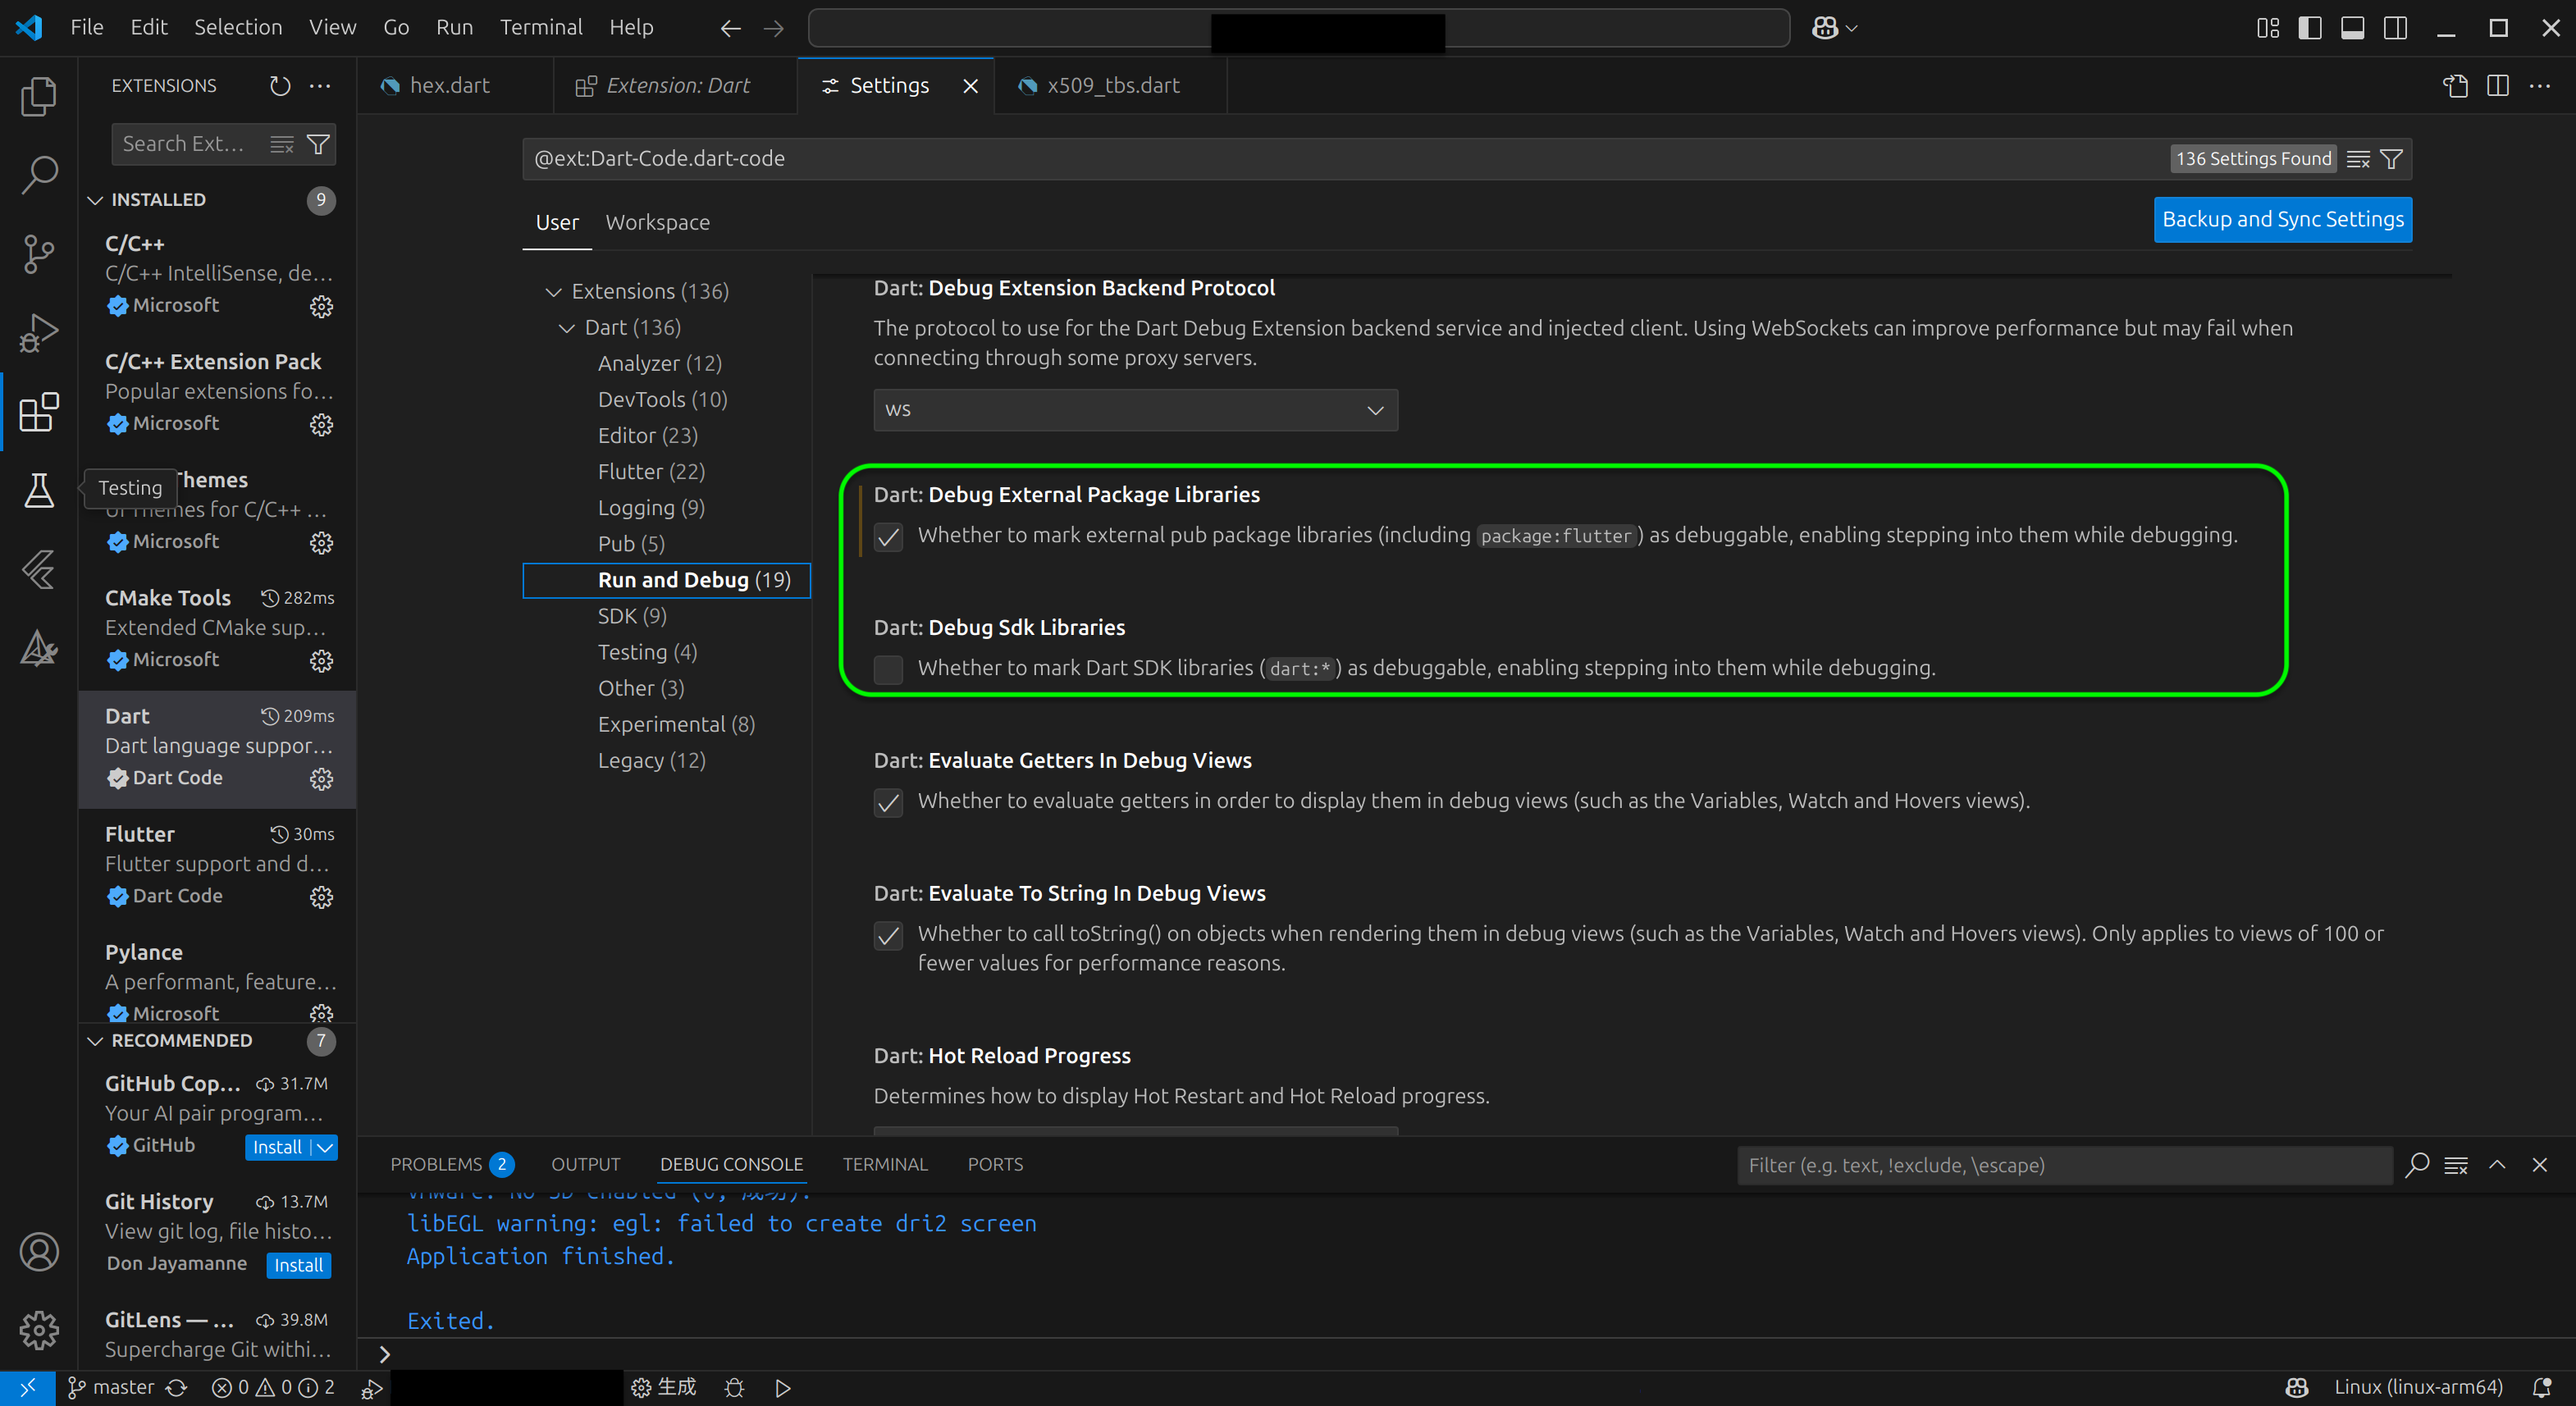Open the Flutter sidebar icon
Viewport: 2576px width, 1406px height.
click(x=39, y=569)
